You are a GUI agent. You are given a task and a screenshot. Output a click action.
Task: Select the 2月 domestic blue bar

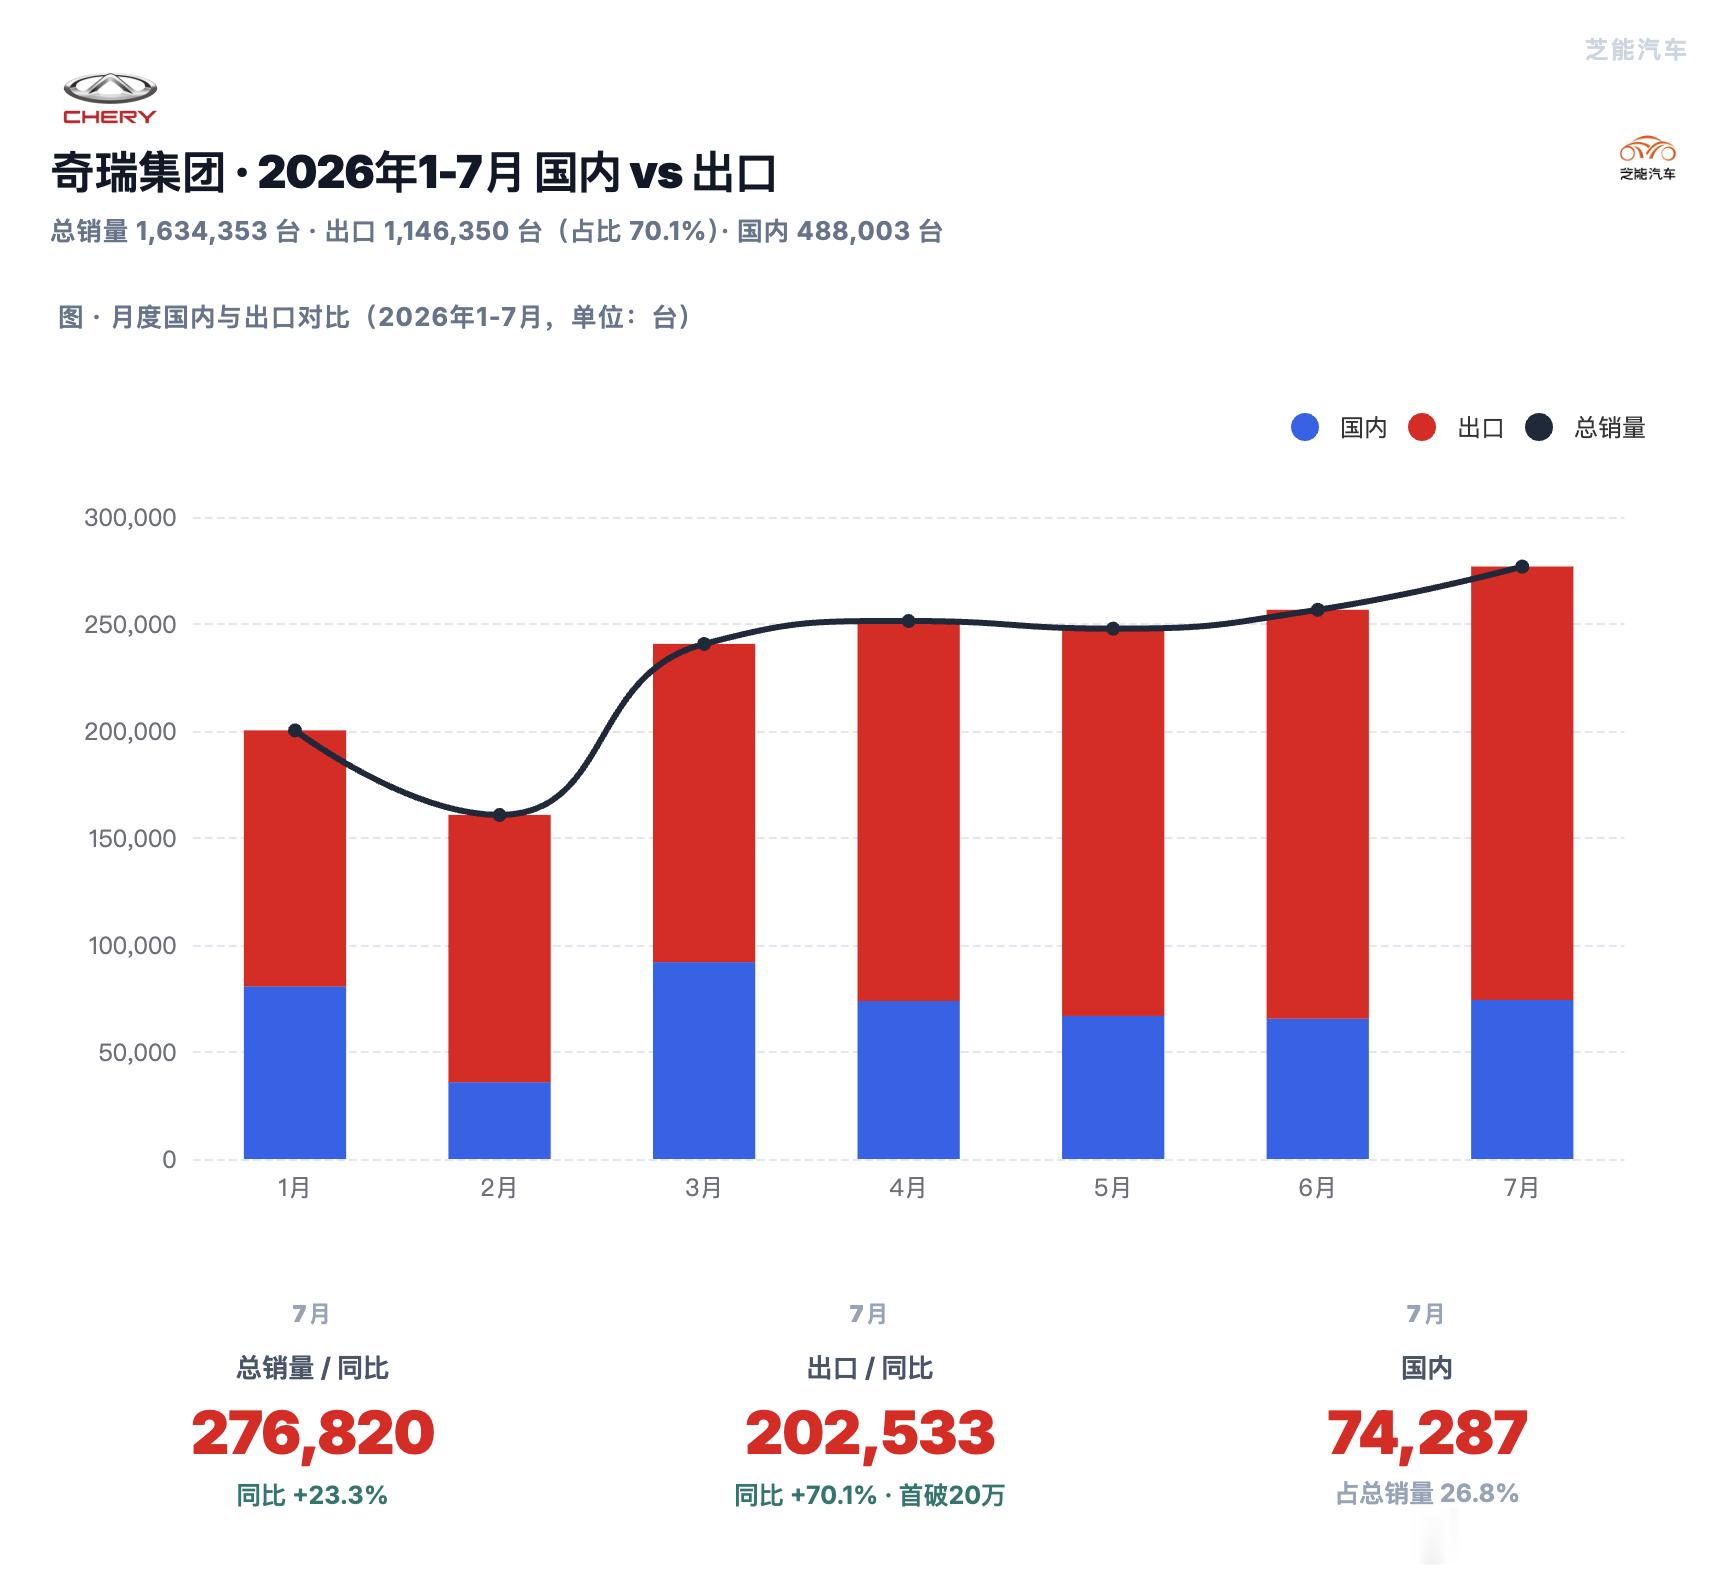[499, 1121]
